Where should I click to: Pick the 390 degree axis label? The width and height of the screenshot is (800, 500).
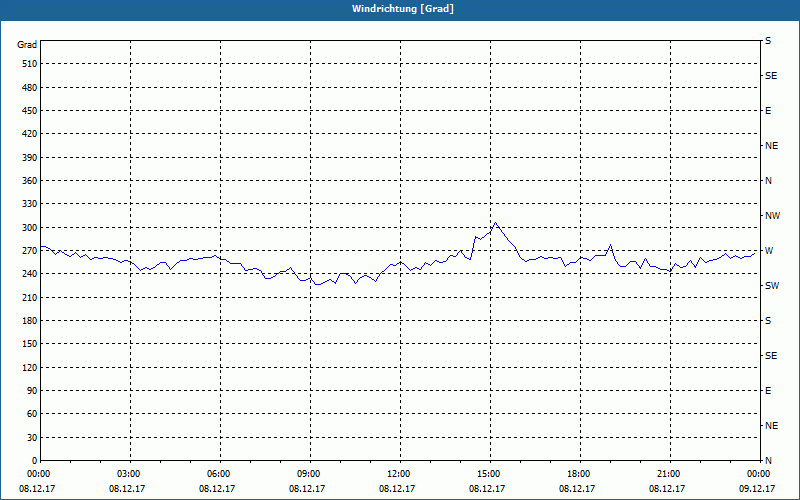tap(30, 158)
